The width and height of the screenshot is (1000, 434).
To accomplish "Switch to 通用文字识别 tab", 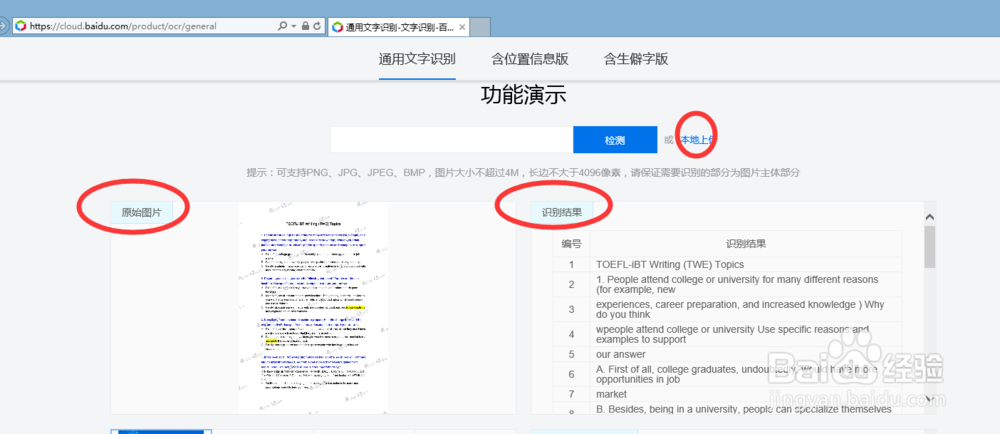I will (417, 60).
